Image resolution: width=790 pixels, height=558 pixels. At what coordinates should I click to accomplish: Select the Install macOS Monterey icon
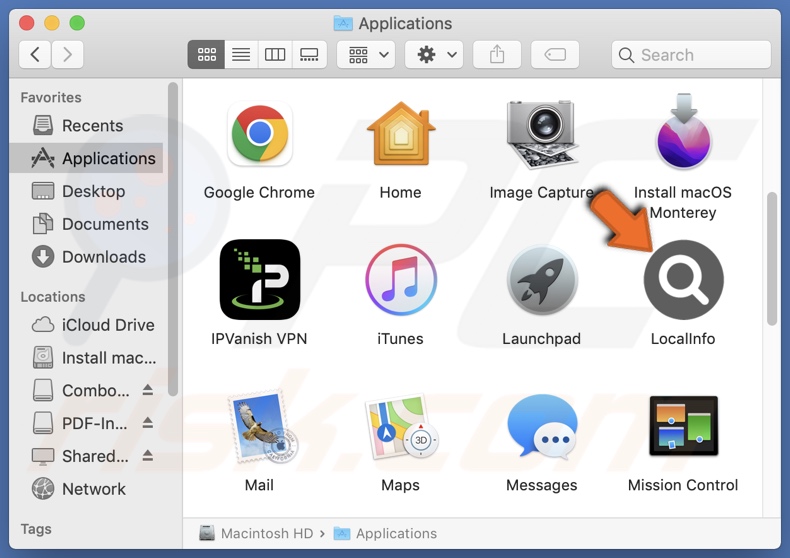(x=683, y=131)
